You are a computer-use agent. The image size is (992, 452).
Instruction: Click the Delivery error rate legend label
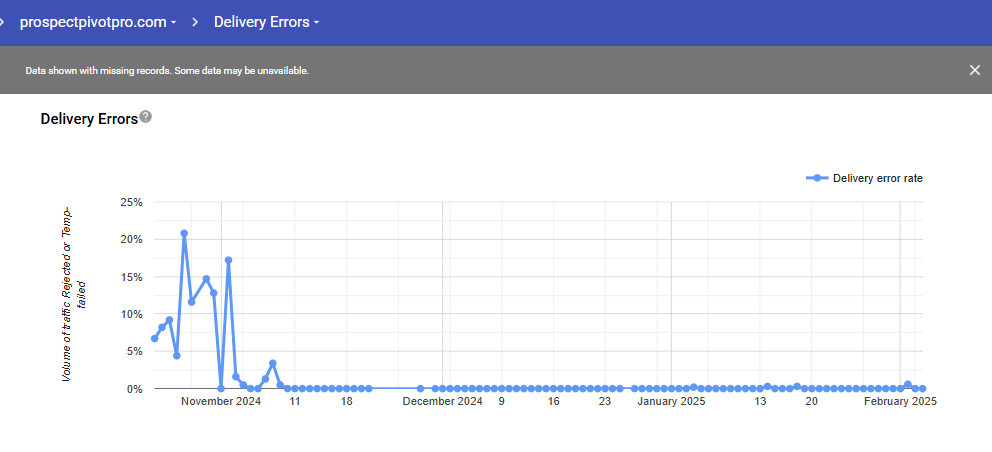(877, 178)
